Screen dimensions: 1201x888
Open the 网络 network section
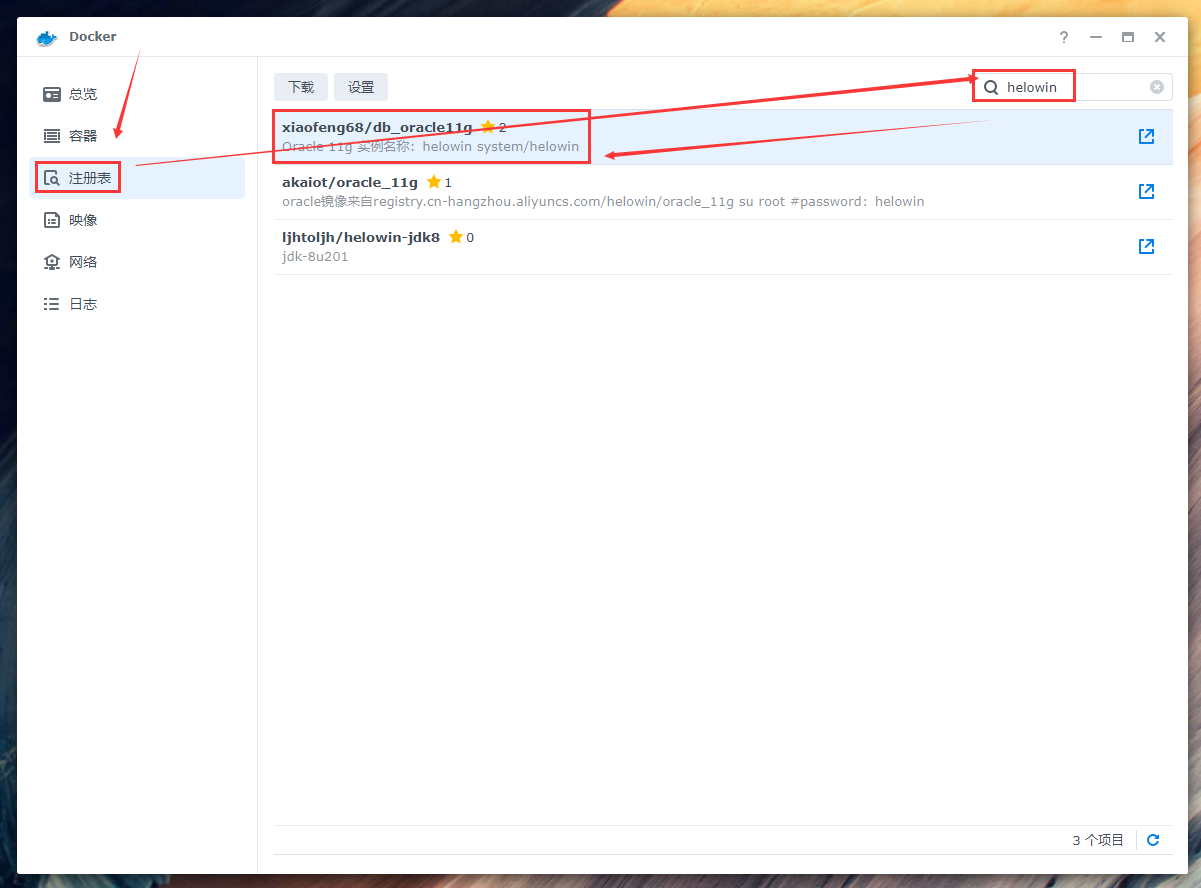point(82,262)
